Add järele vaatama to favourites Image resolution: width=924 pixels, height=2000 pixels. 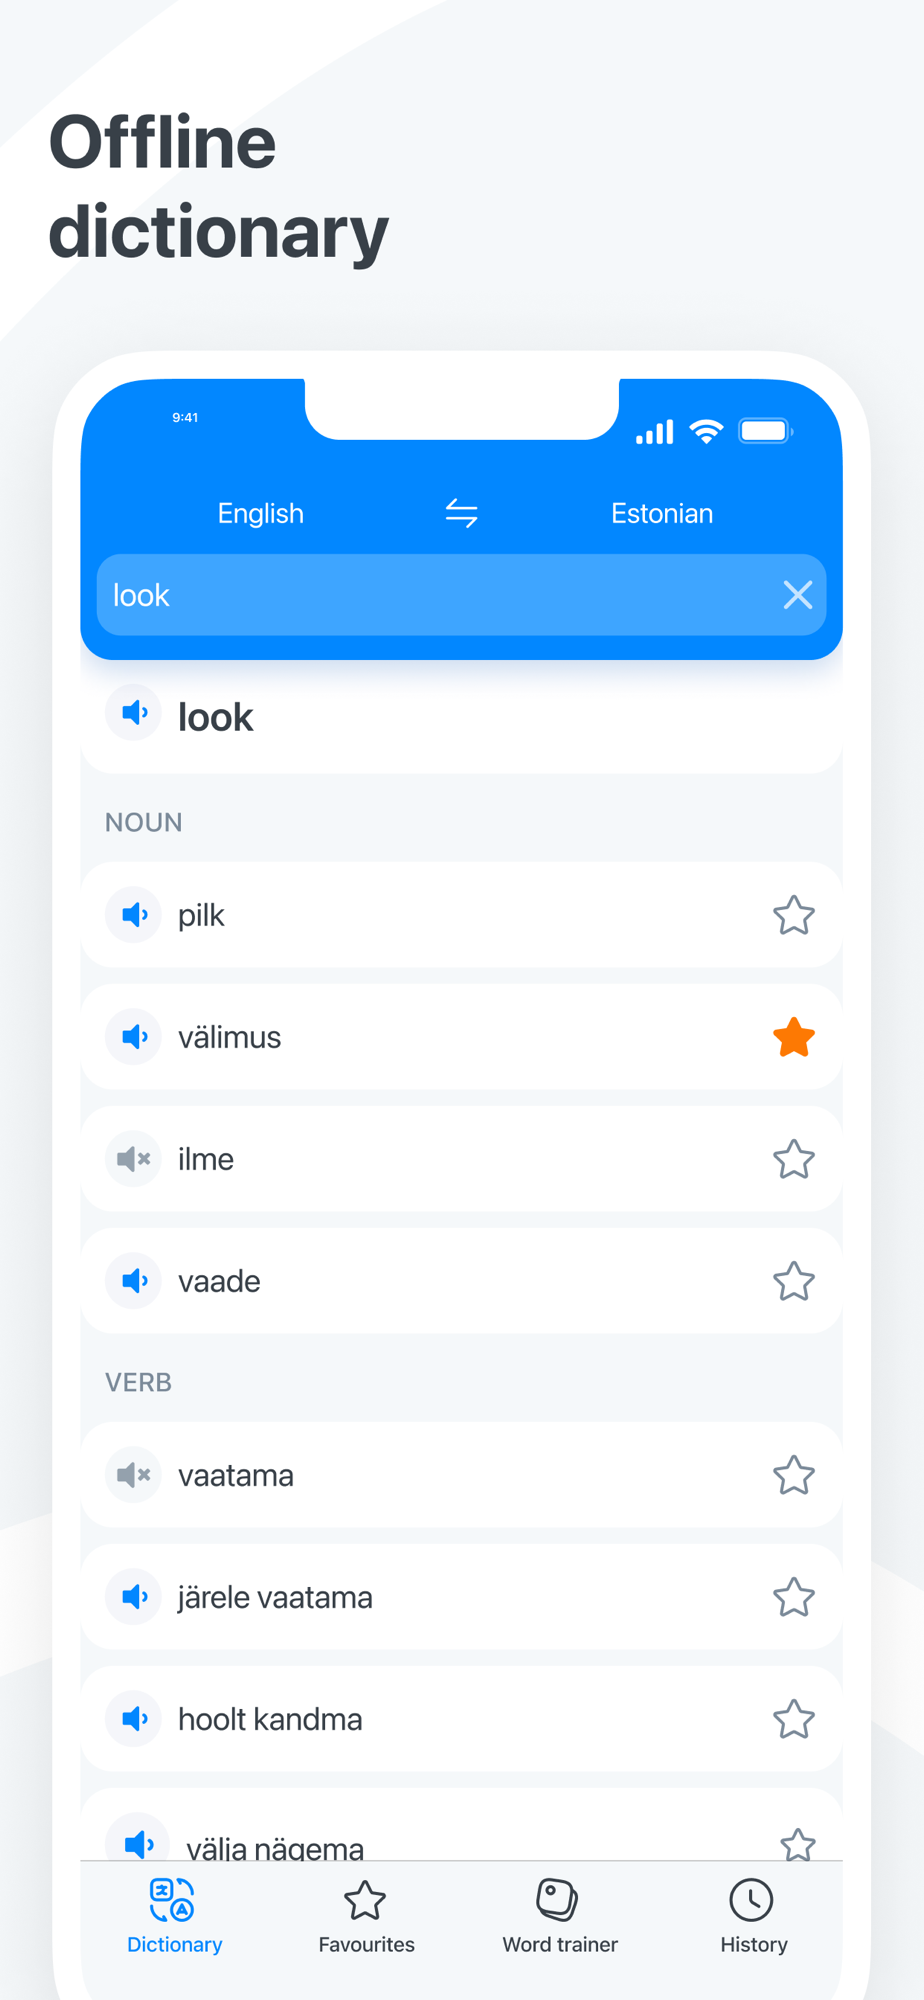click(794, 1597)
